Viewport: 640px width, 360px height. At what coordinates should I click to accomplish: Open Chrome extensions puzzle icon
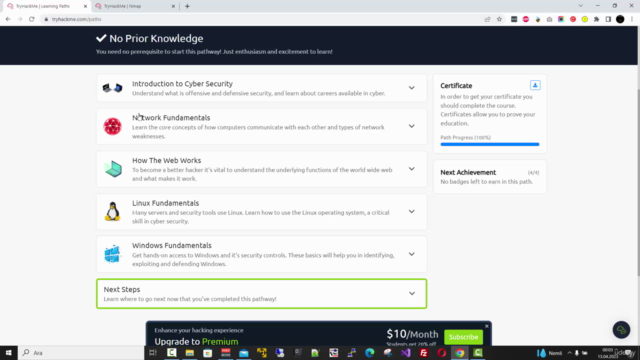tap(596, 19)
